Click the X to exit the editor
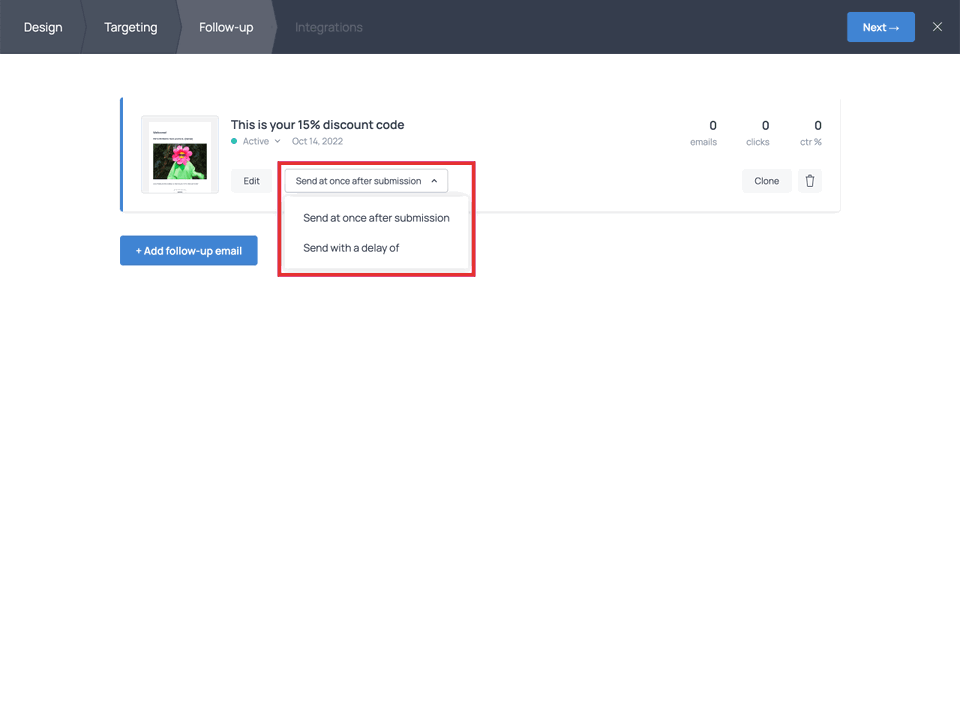Image resolution: width=960 pixels, height=720 pixels. (937, 27)
